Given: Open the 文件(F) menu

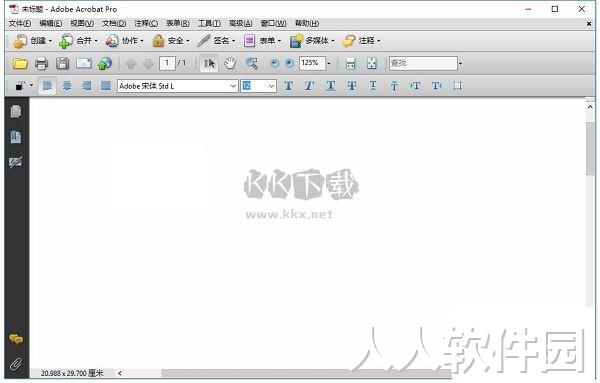Looking at the screenshot, I should point(20,23).
